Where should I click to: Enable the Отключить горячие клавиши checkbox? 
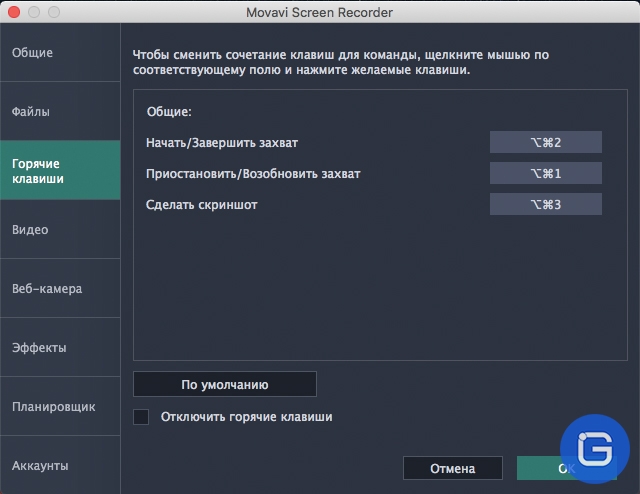[141, 417]
